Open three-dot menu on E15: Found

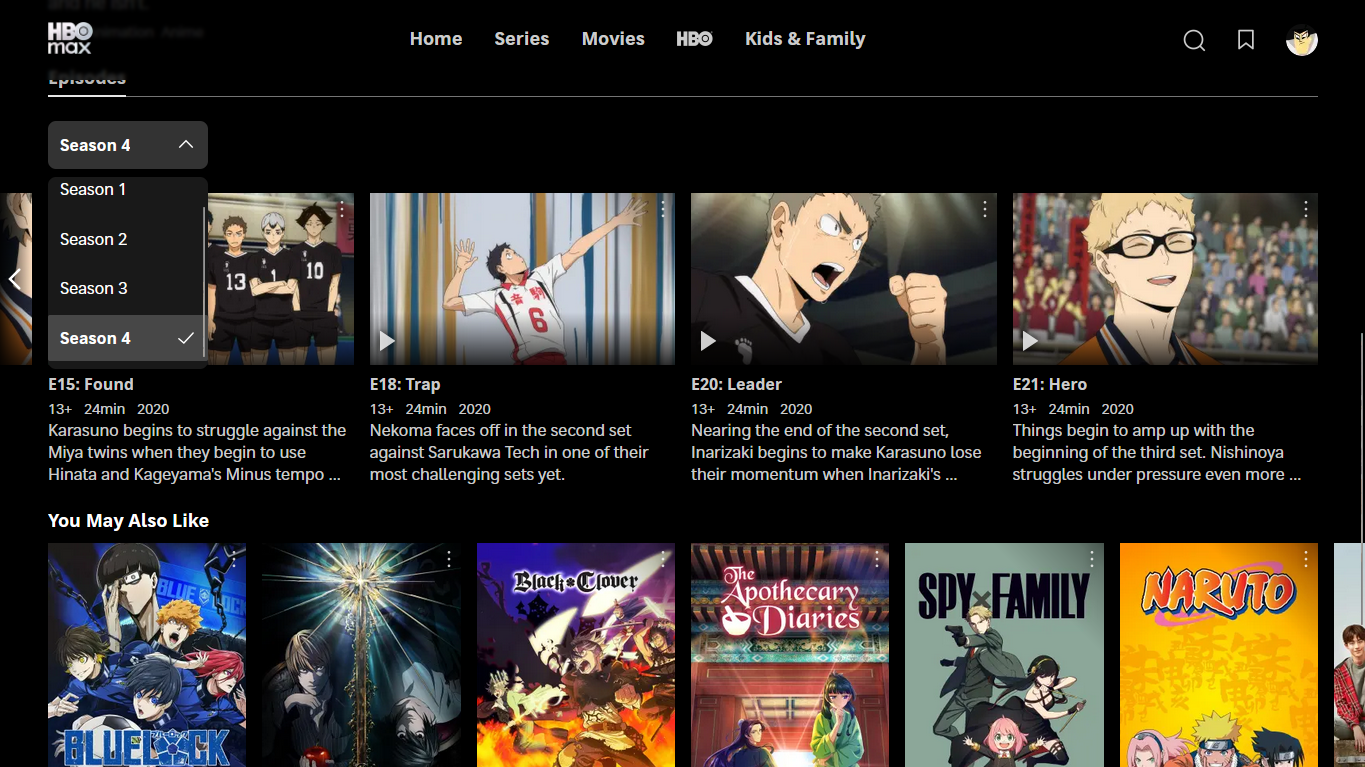point(341,209)
